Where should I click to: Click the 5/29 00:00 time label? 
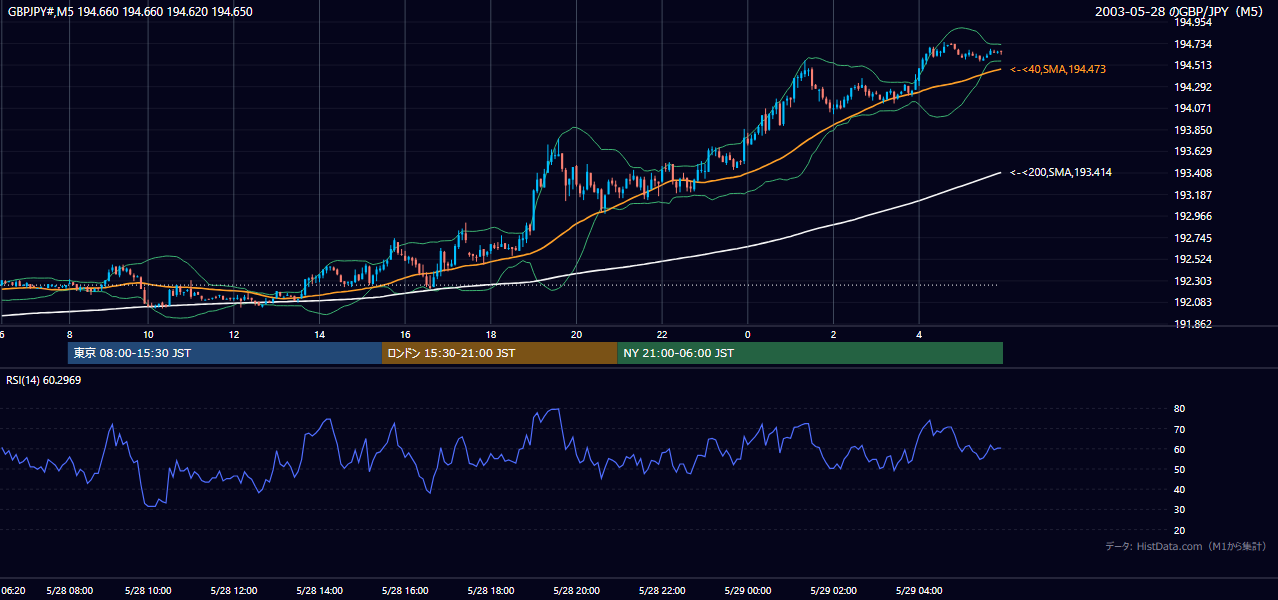[747, 590]
